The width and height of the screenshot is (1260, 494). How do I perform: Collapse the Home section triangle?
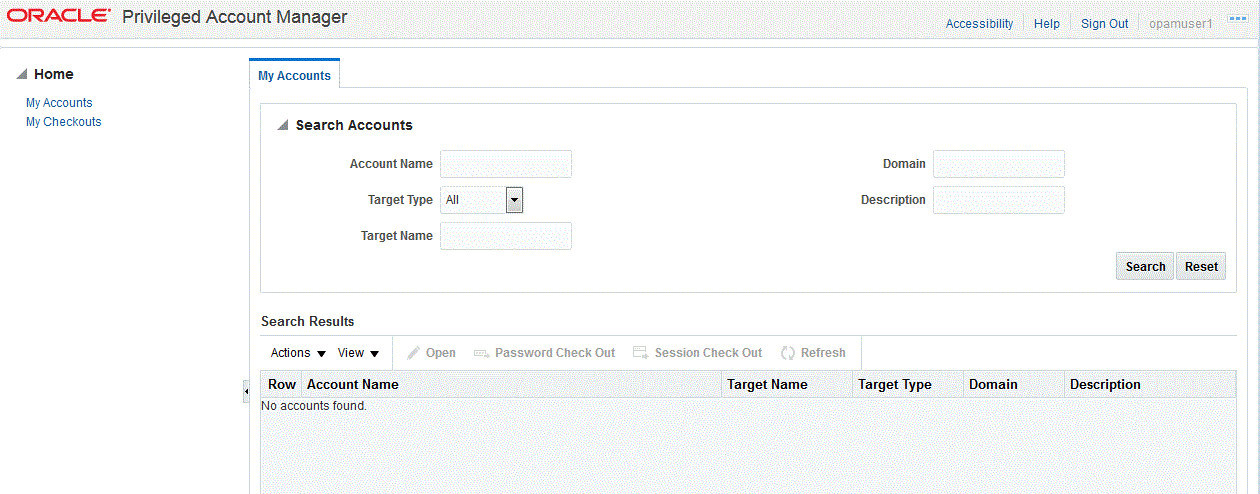click(22, 74)
